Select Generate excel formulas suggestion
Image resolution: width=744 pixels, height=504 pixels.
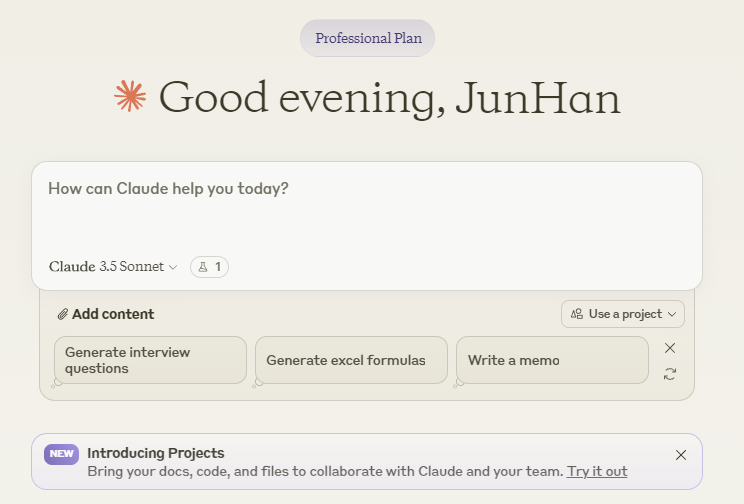pyautogui.click(x=351, y=360)
